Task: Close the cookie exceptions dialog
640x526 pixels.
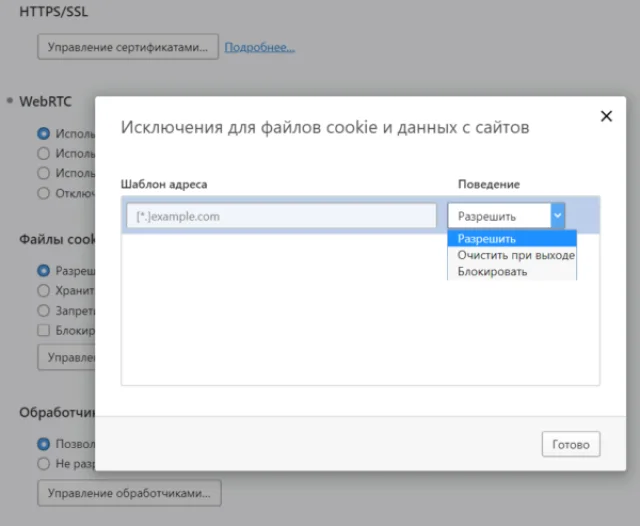Action: 606,116
